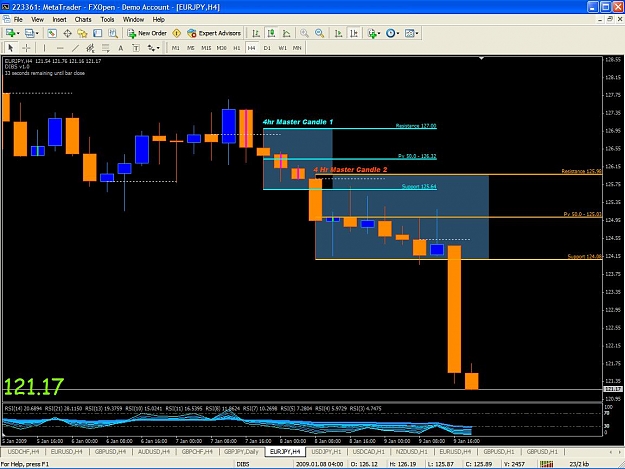Screen dimensions: 625x469
Task: Click the '4 Hr Master Candle 2' label
Action: tap(350, 170)
